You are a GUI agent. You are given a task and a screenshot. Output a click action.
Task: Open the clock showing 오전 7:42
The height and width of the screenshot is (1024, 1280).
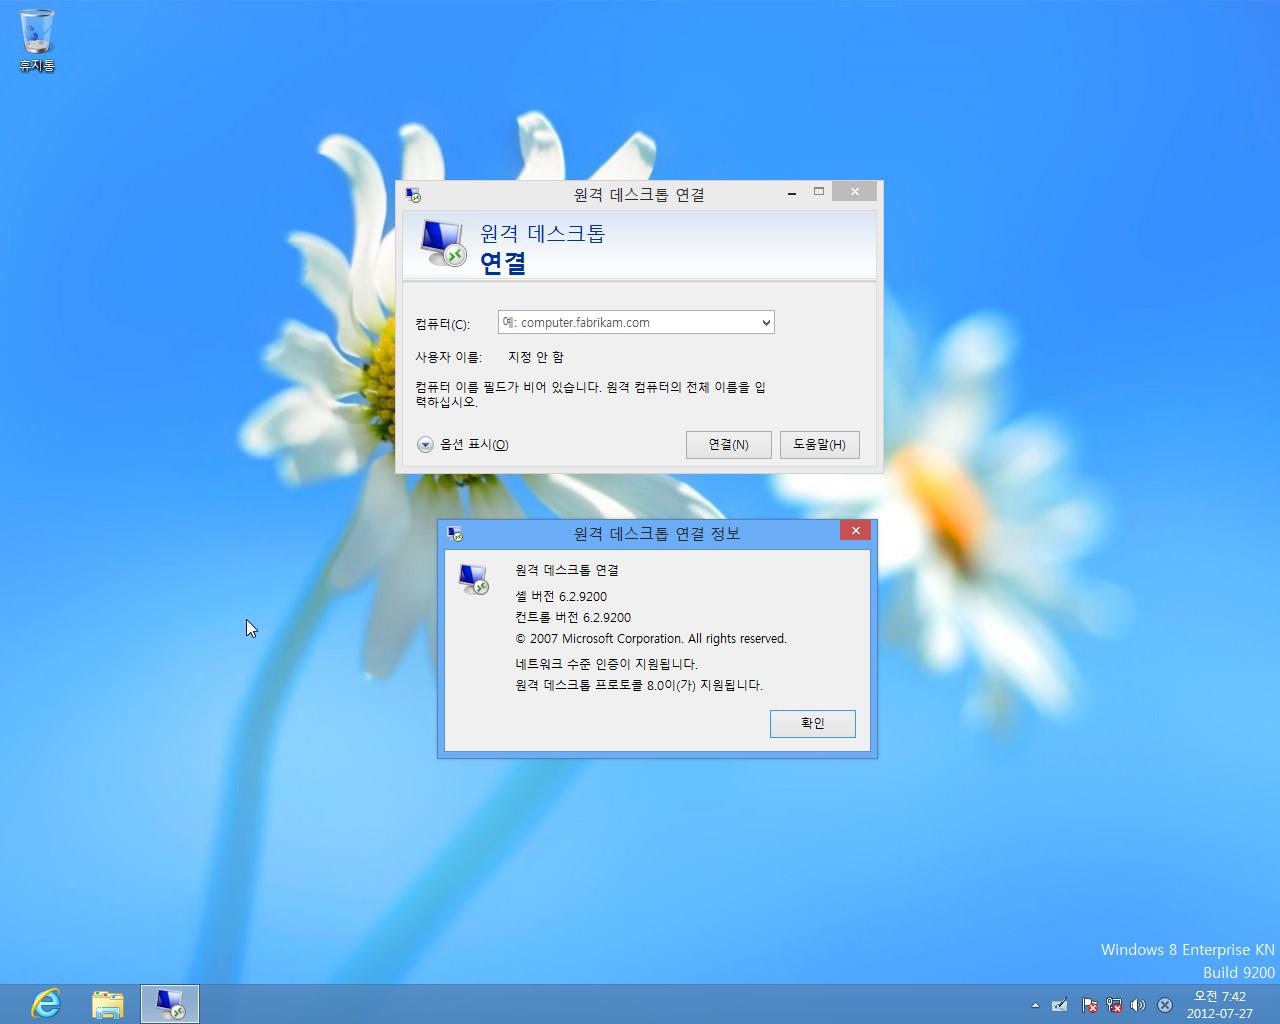(1220, 1004)
